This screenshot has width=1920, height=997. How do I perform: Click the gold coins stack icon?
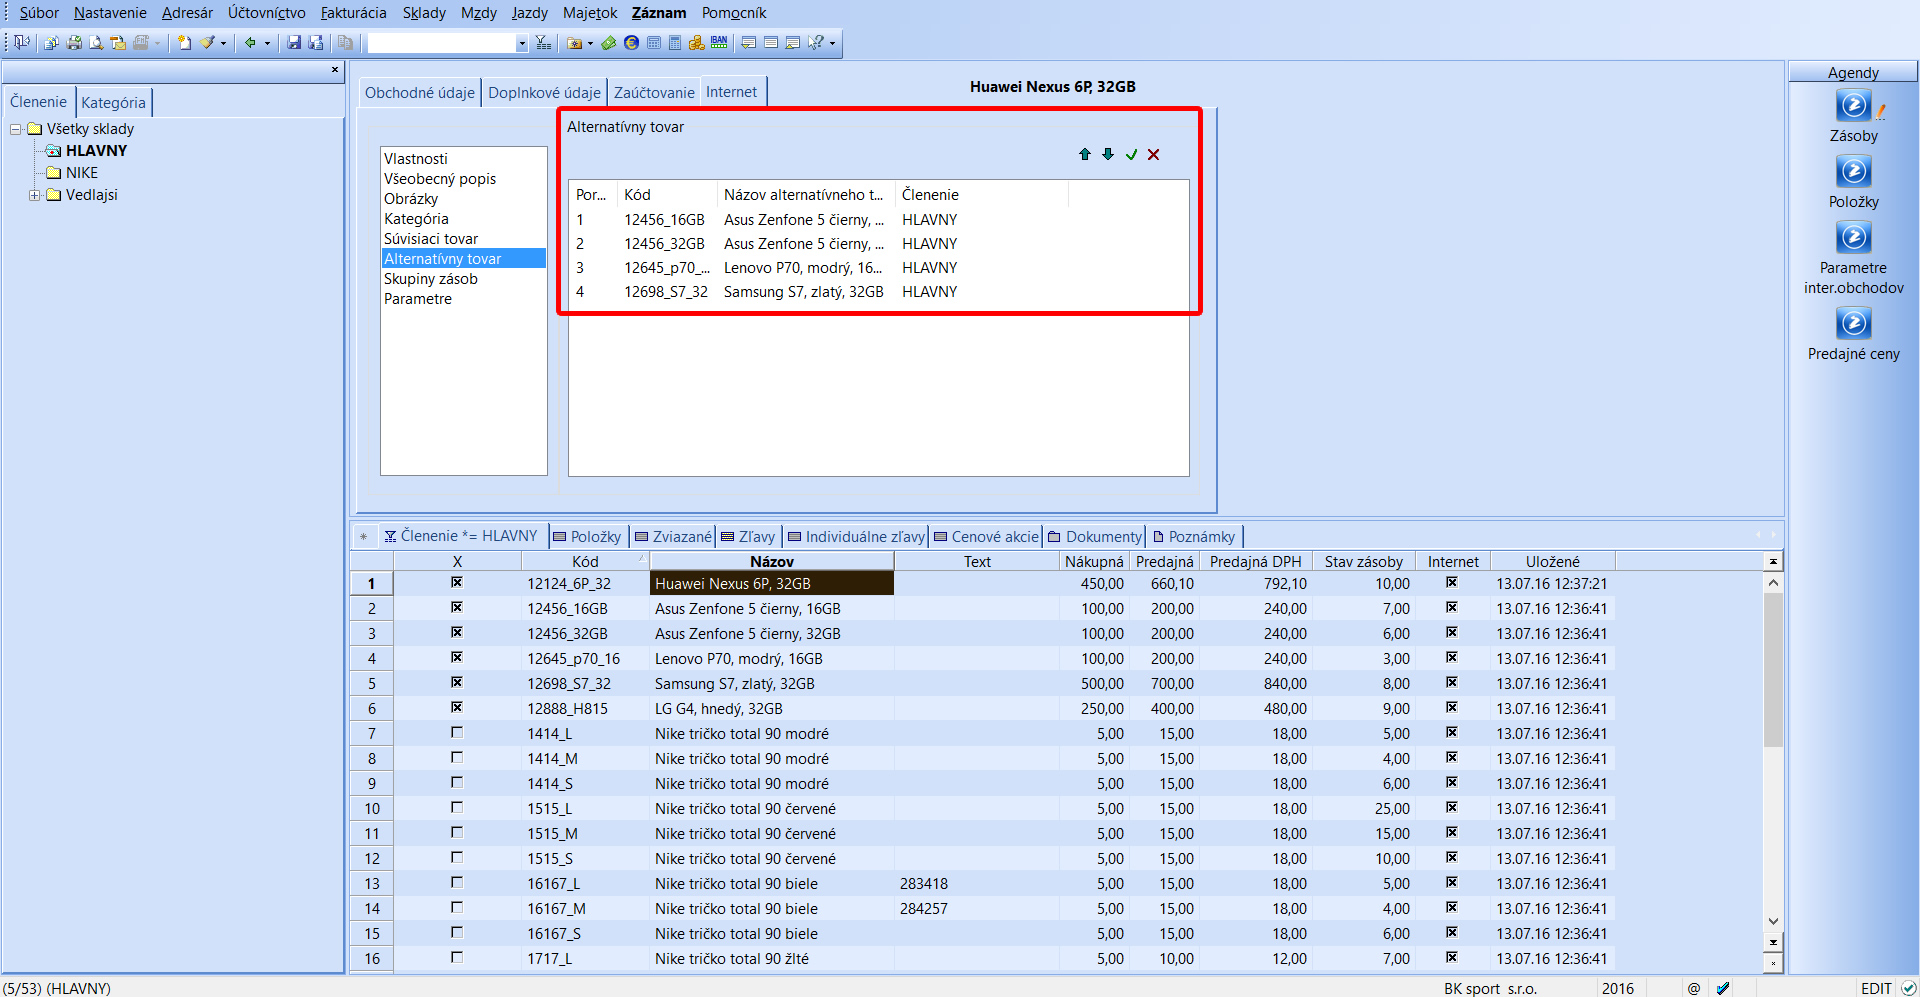697,42
